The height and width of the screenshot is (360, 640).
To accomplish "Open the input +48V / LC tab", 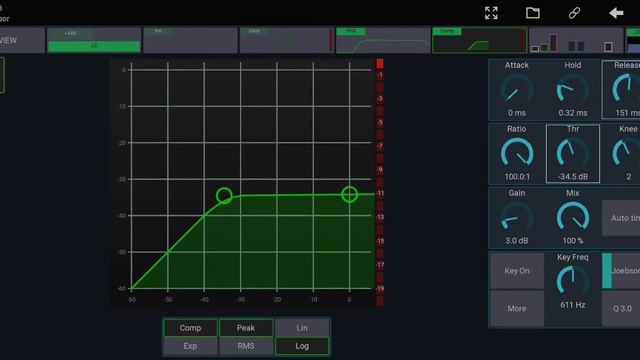I will click(x=94, y=40).
